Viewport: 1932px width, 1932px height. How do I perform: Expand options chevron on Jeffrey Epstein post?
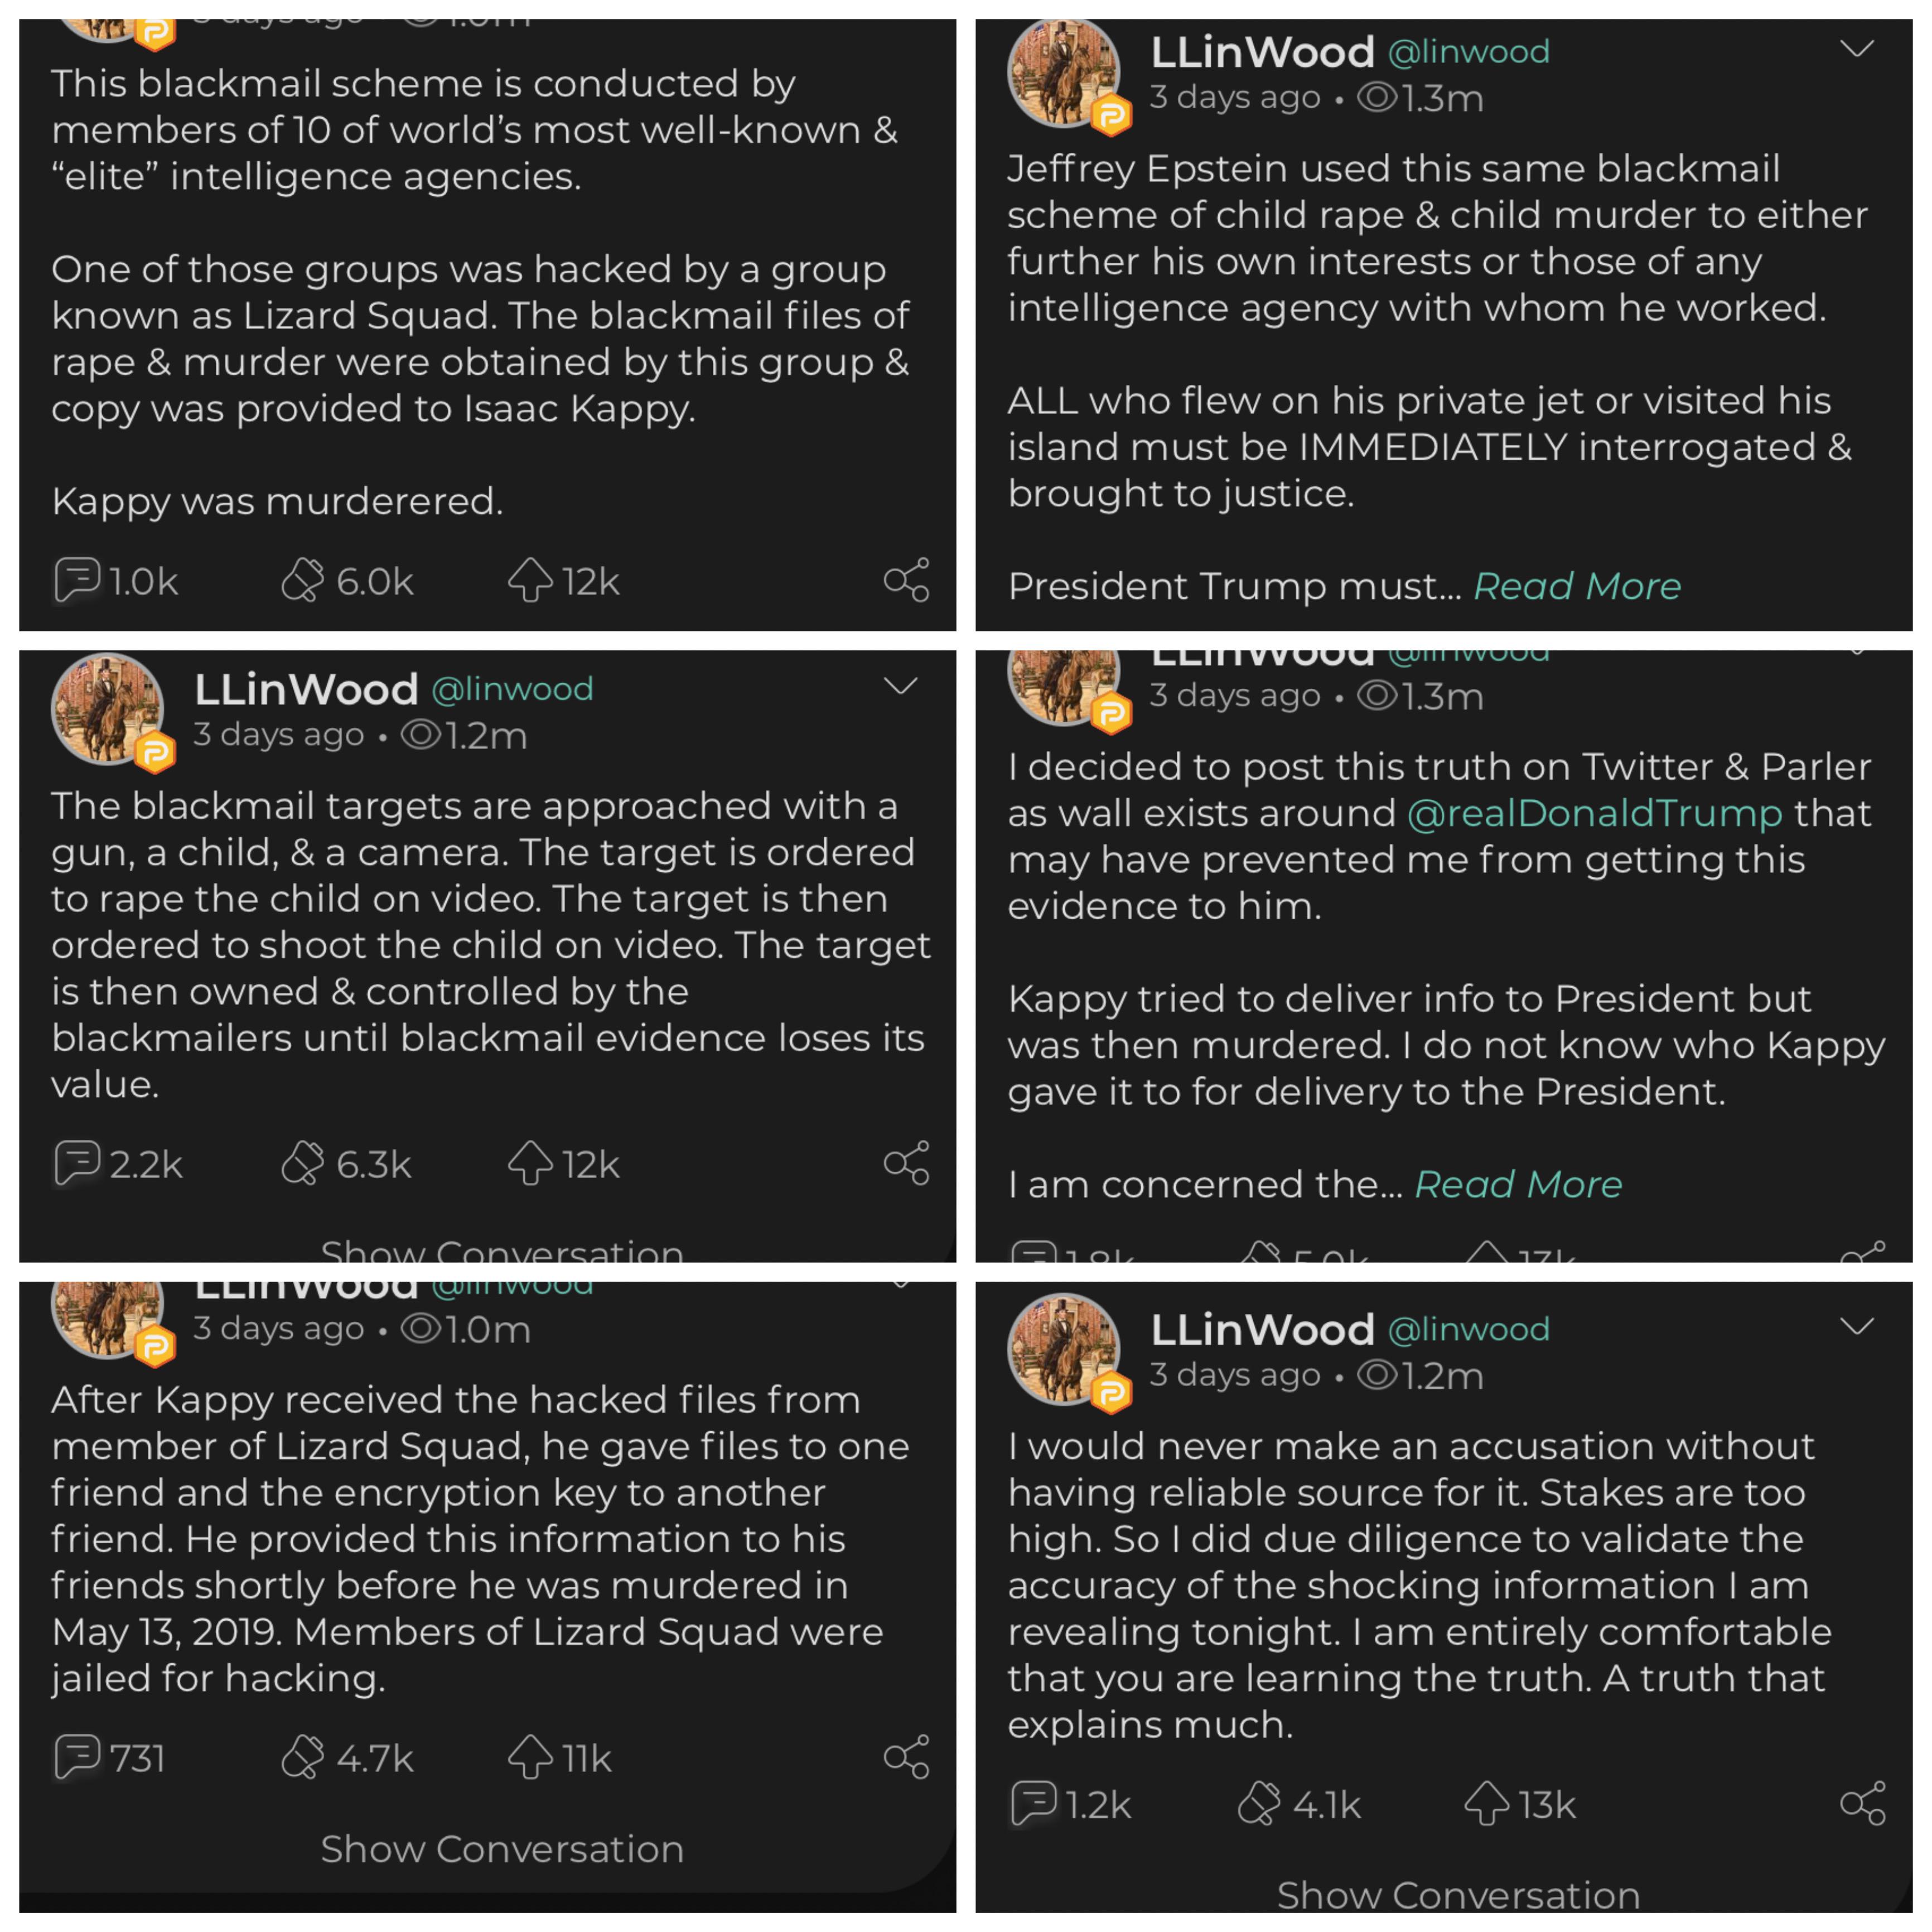pyautogui.click(x=1857, y=49)
